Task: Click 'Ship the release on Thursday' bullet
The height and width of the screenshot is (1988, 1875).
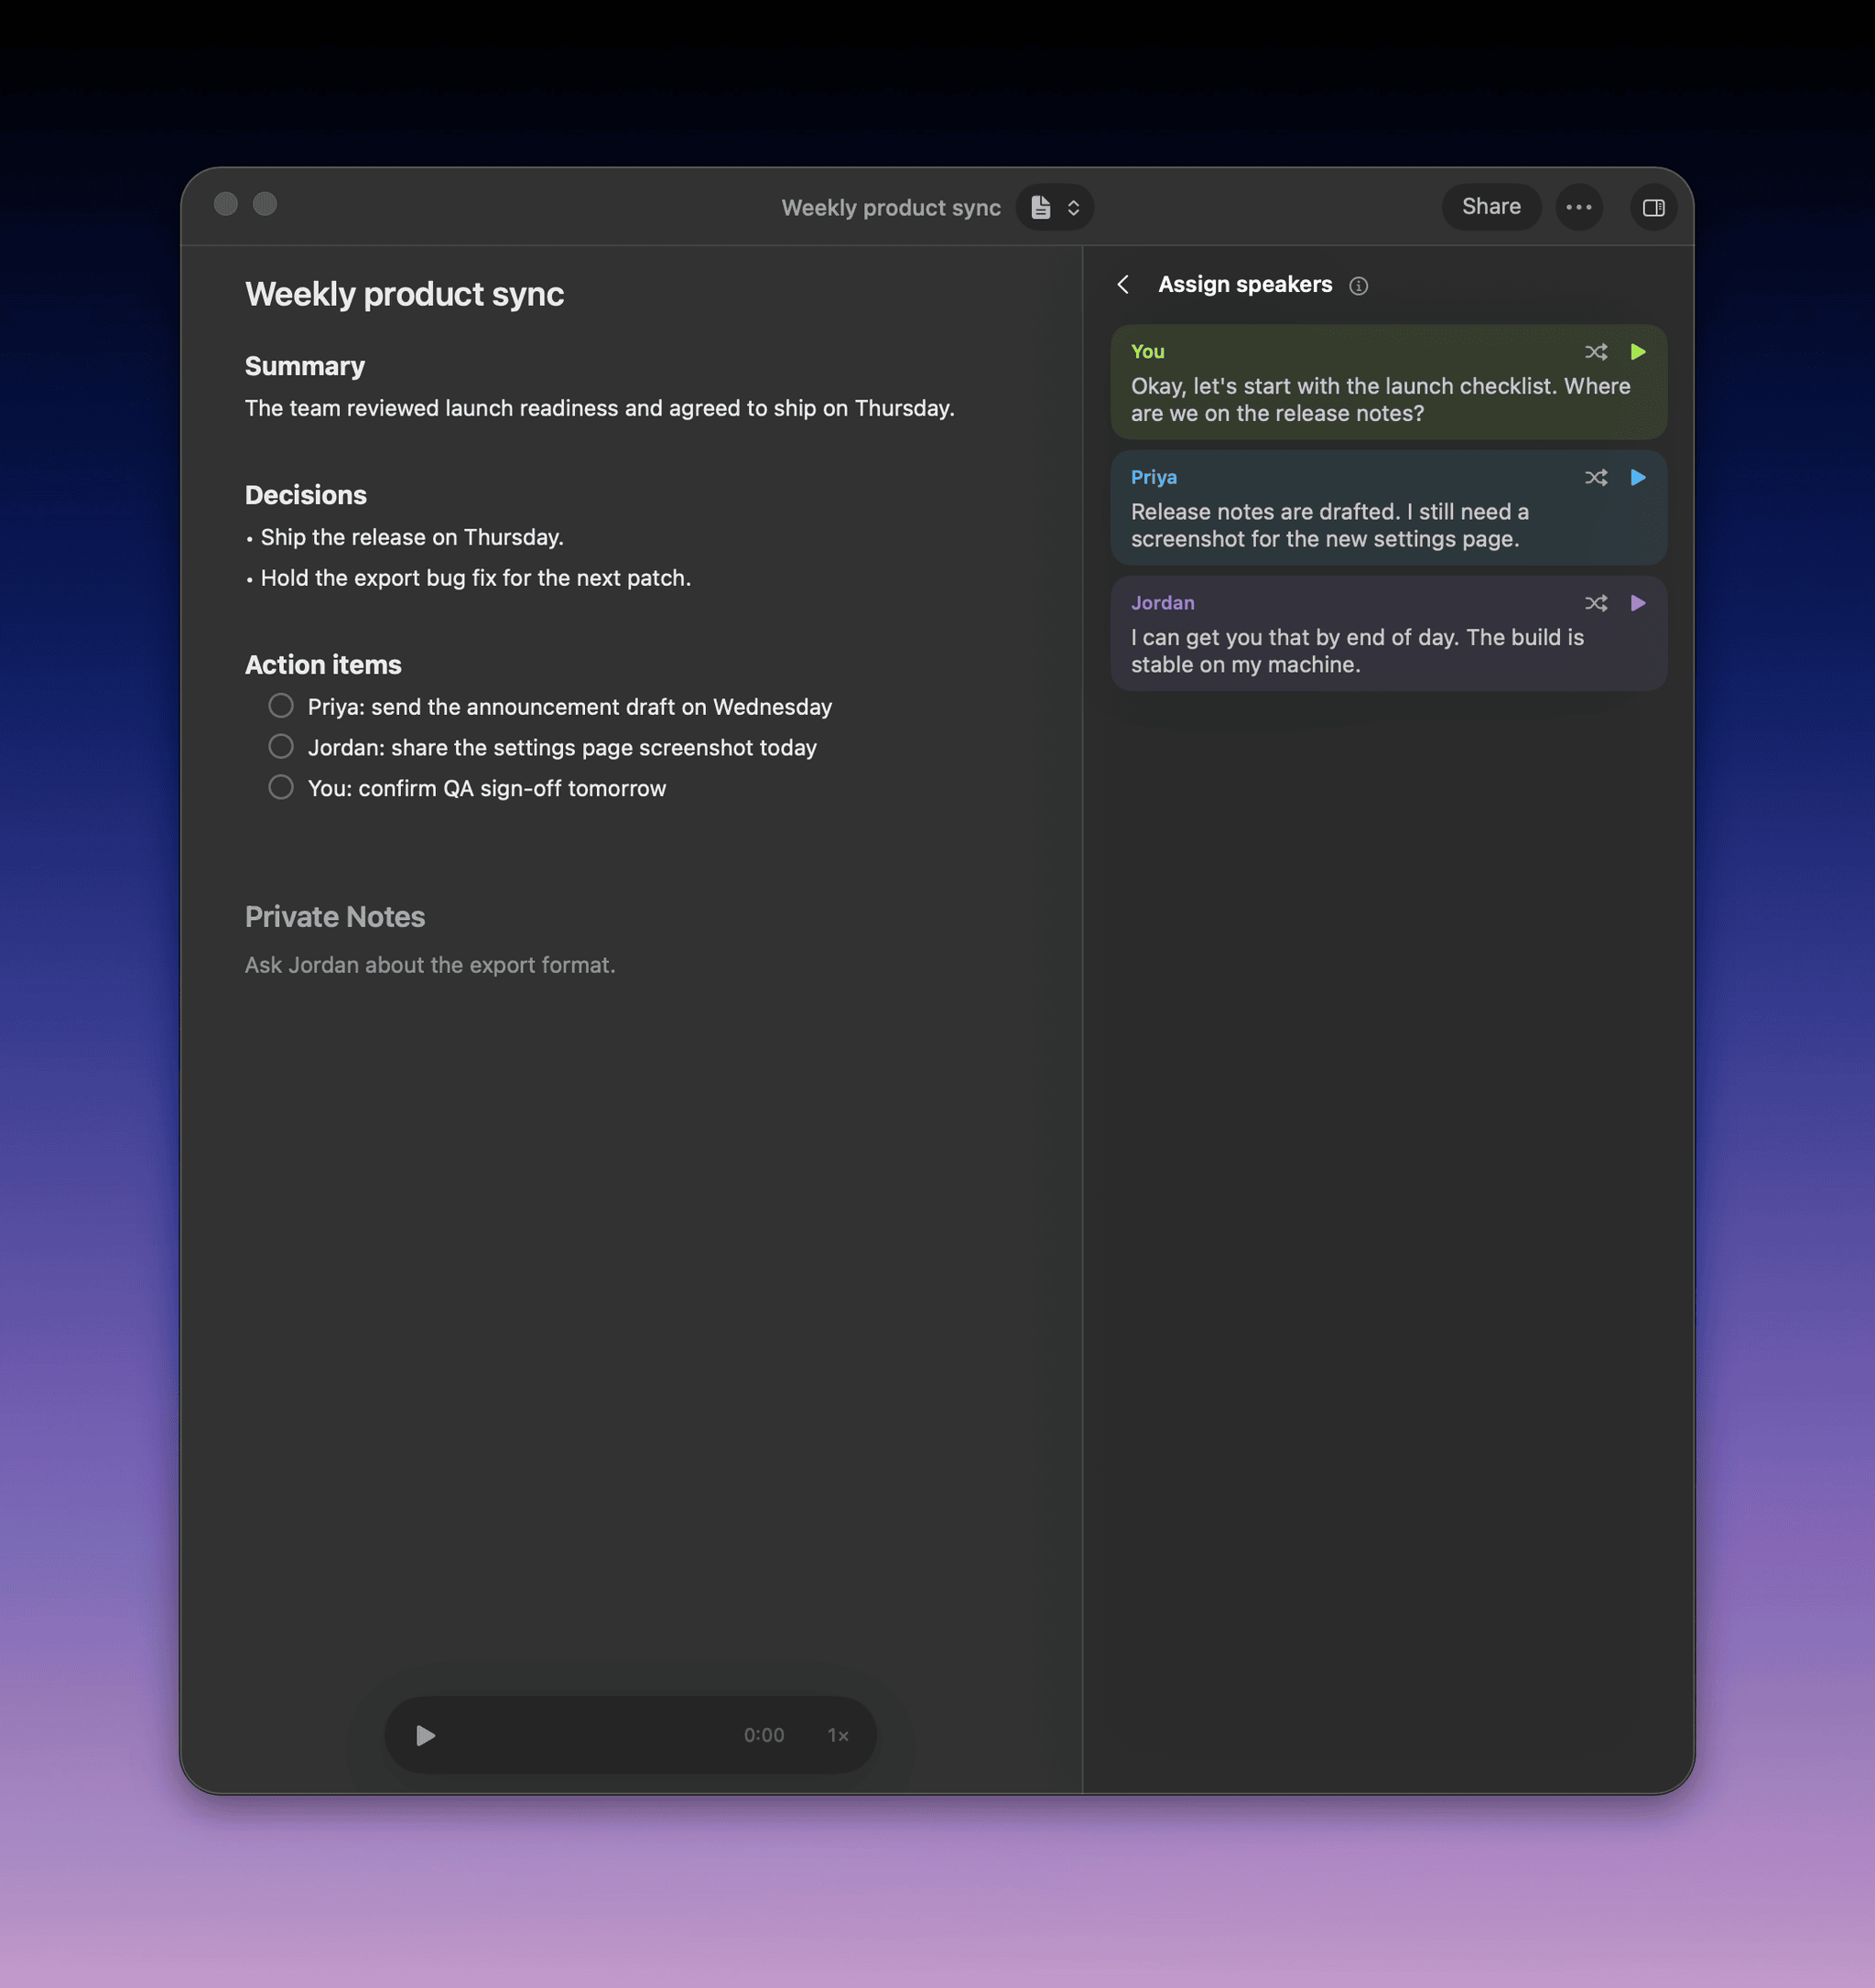Action: click(x=412, y=537)
